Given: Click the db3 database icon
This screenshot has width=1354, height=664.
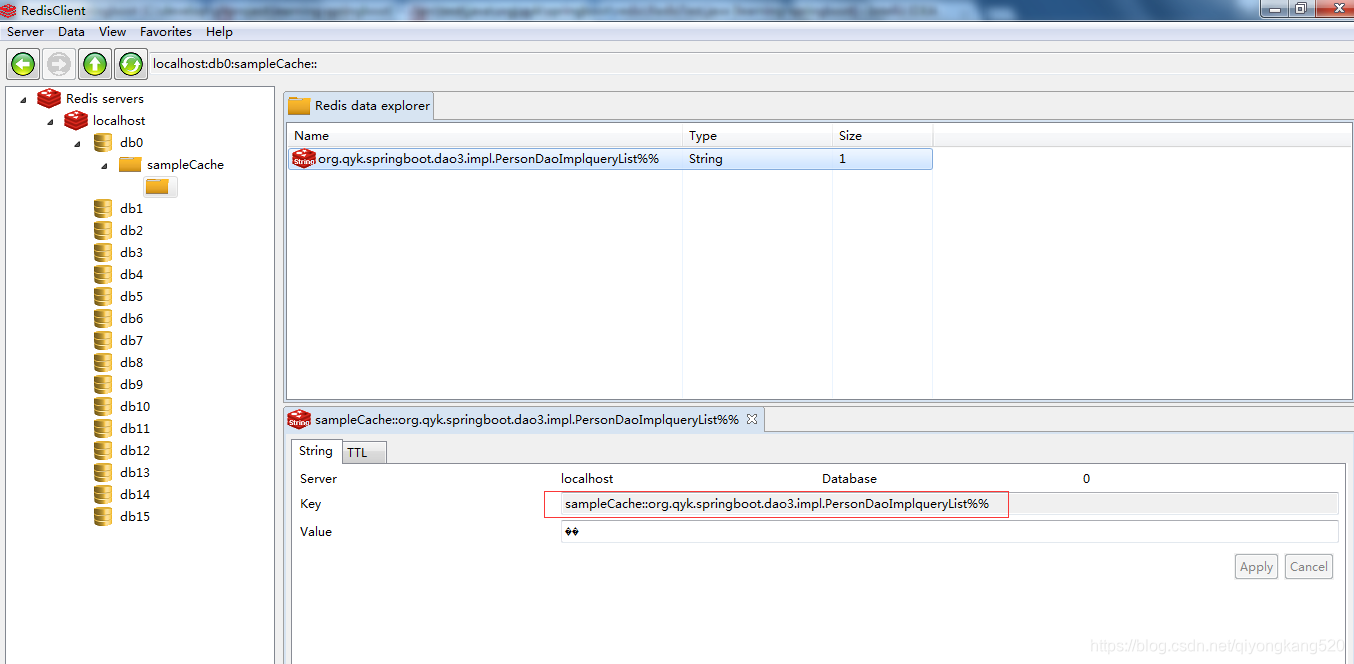Looking at the screenshot, I should [x=103, y=252].
